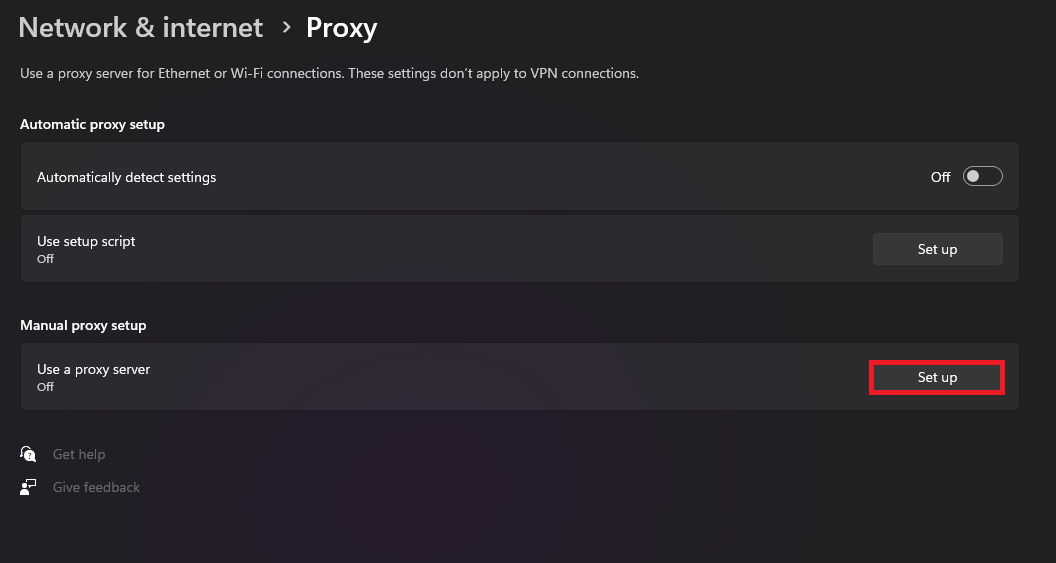The width and height of the screenshot is (1056, 563).
Task: Select the Use setup script row label
Action: (86, 241)
